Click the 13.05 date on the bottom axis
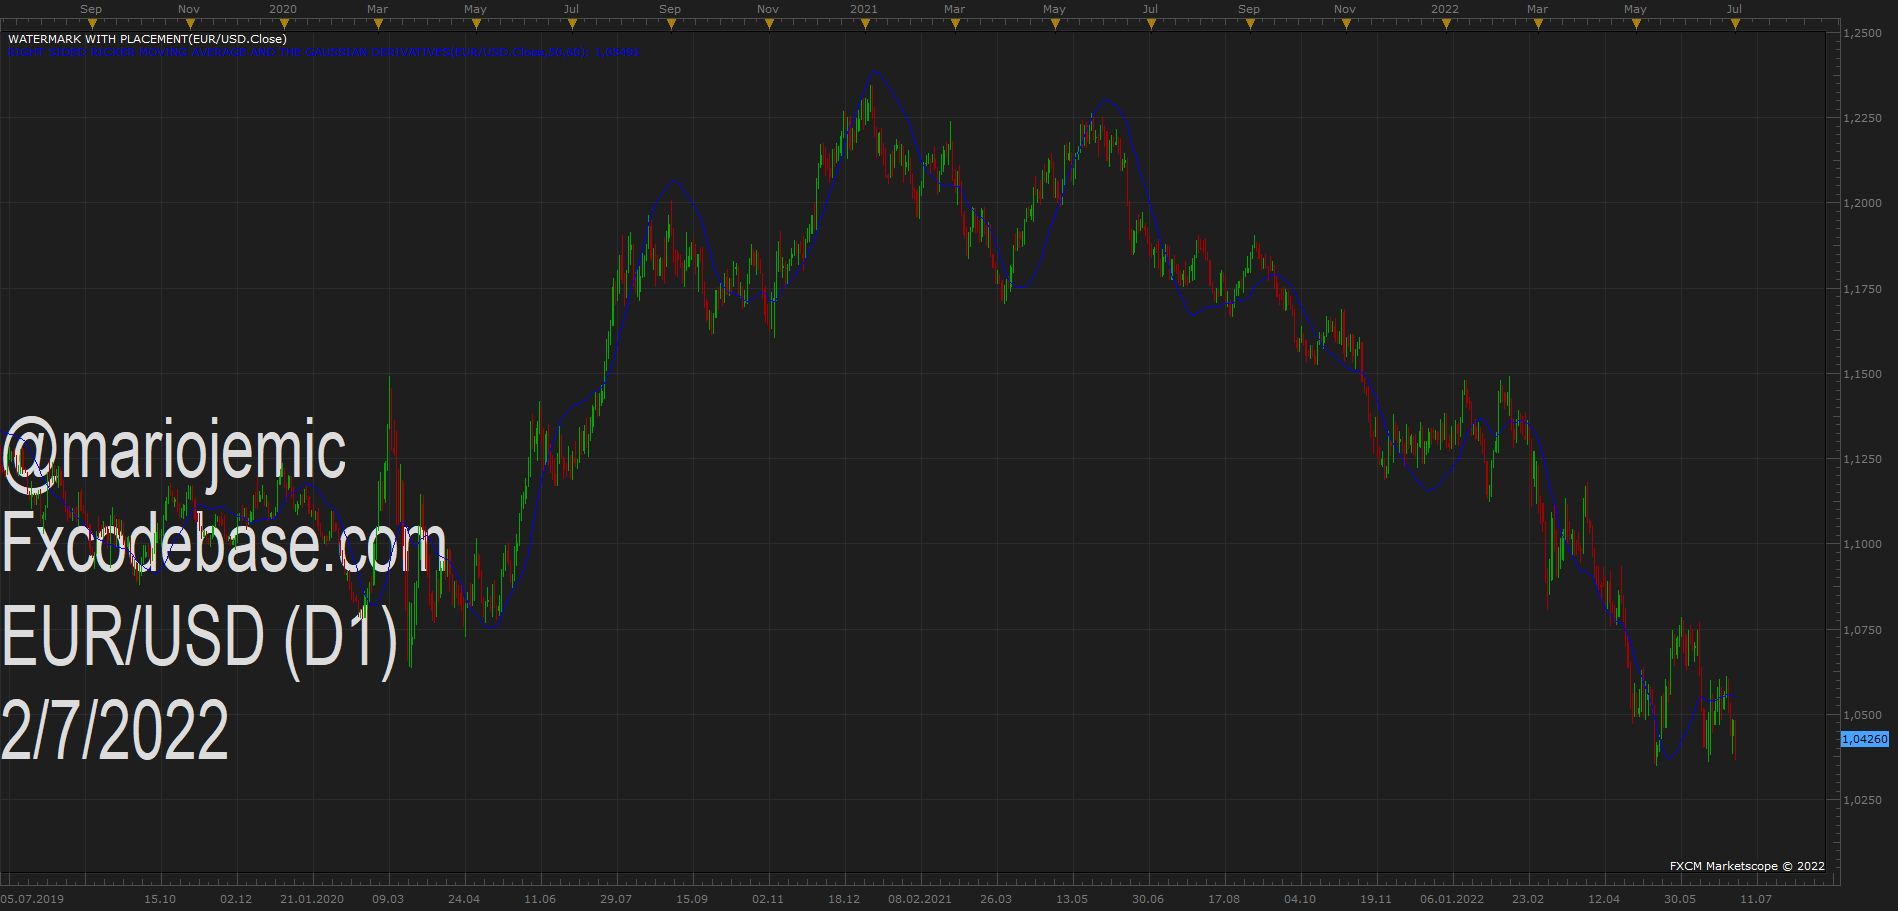The width and height of the screenshot is (1898, 911). click(x=1072, y=899)
